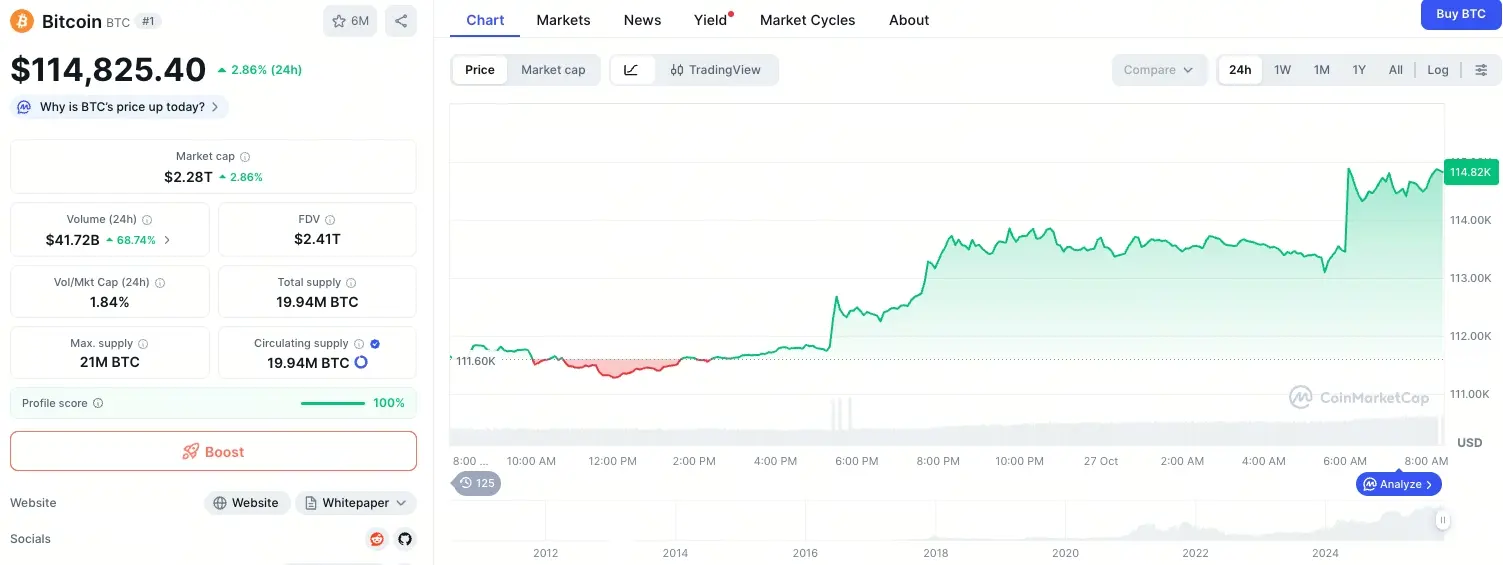
Task: Add Bitcoin to watchlist via star button
Action: (x=350, y=21)
